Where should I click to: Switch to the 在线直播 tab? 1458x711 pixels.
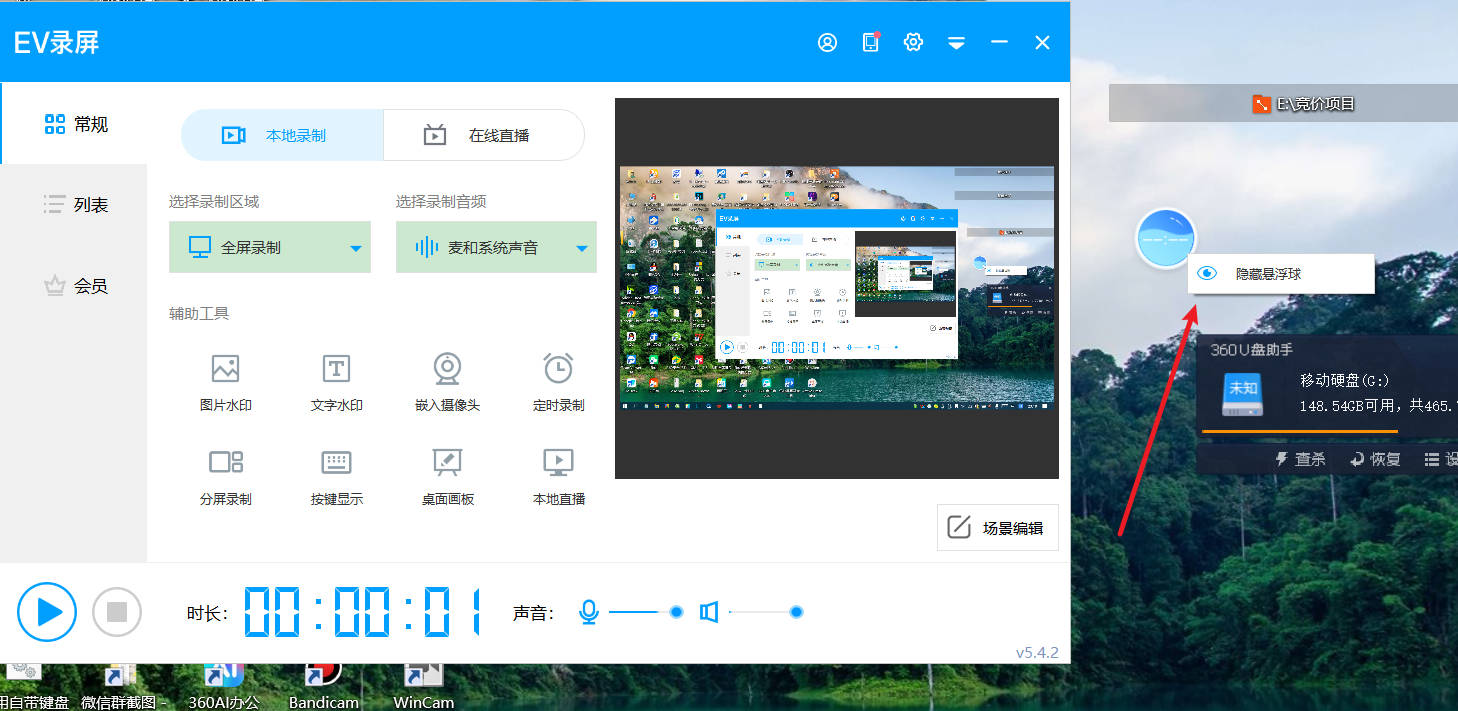coord(484,135)
